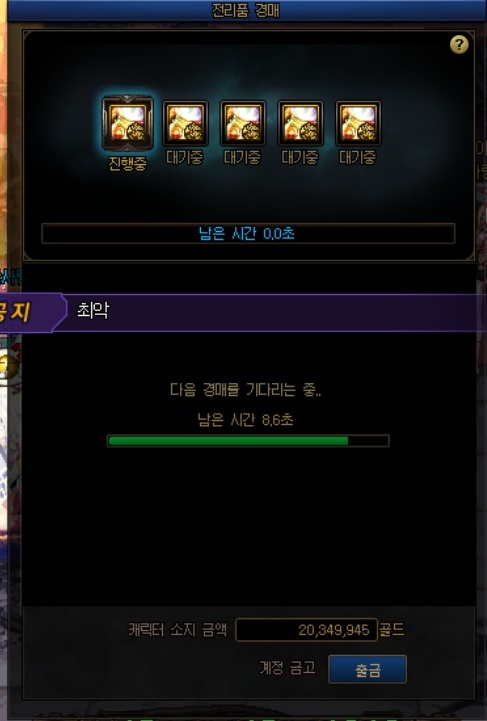Click the 진행중 status label
Screen dimensions: 487x721
pos(127,163)
